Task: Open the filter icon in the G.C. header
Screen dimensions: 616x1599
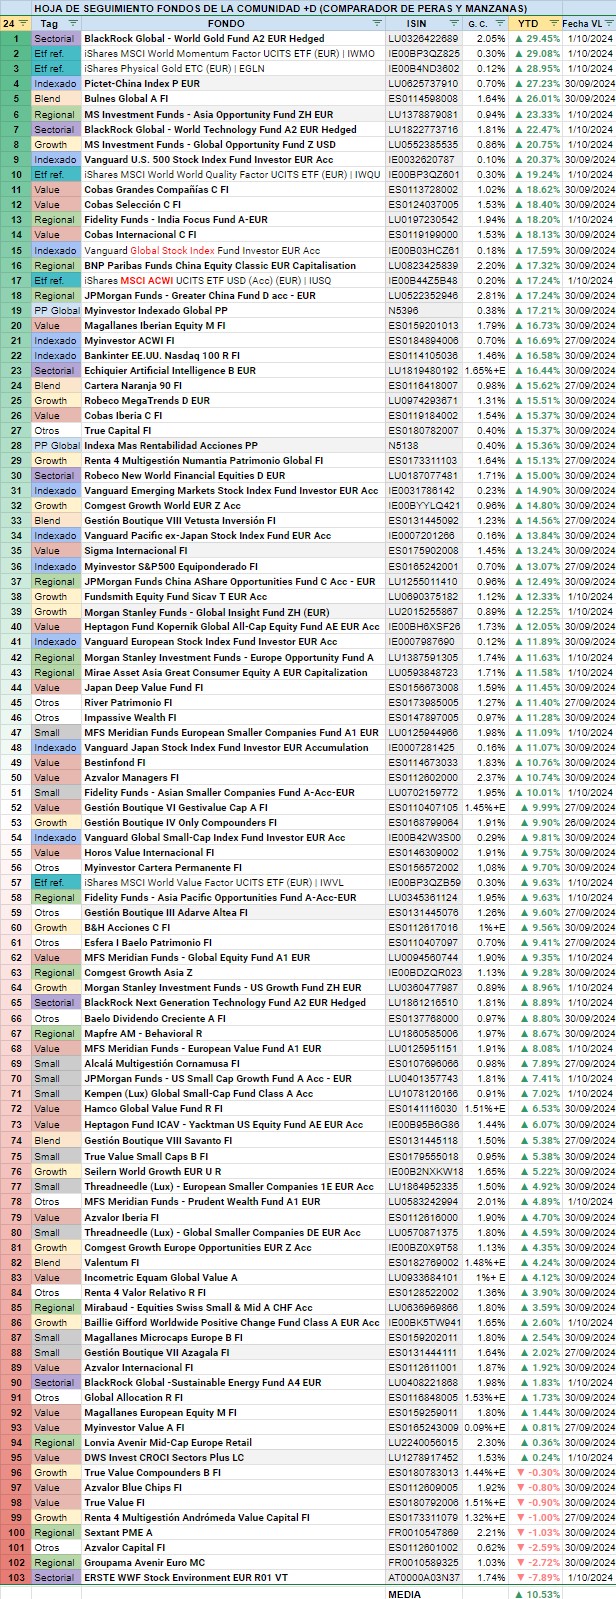Action: tap(503, 23)
